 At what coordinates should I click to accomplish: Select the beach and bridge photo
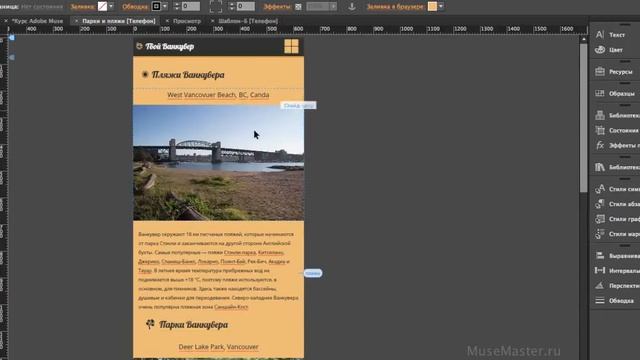(218, 163)
